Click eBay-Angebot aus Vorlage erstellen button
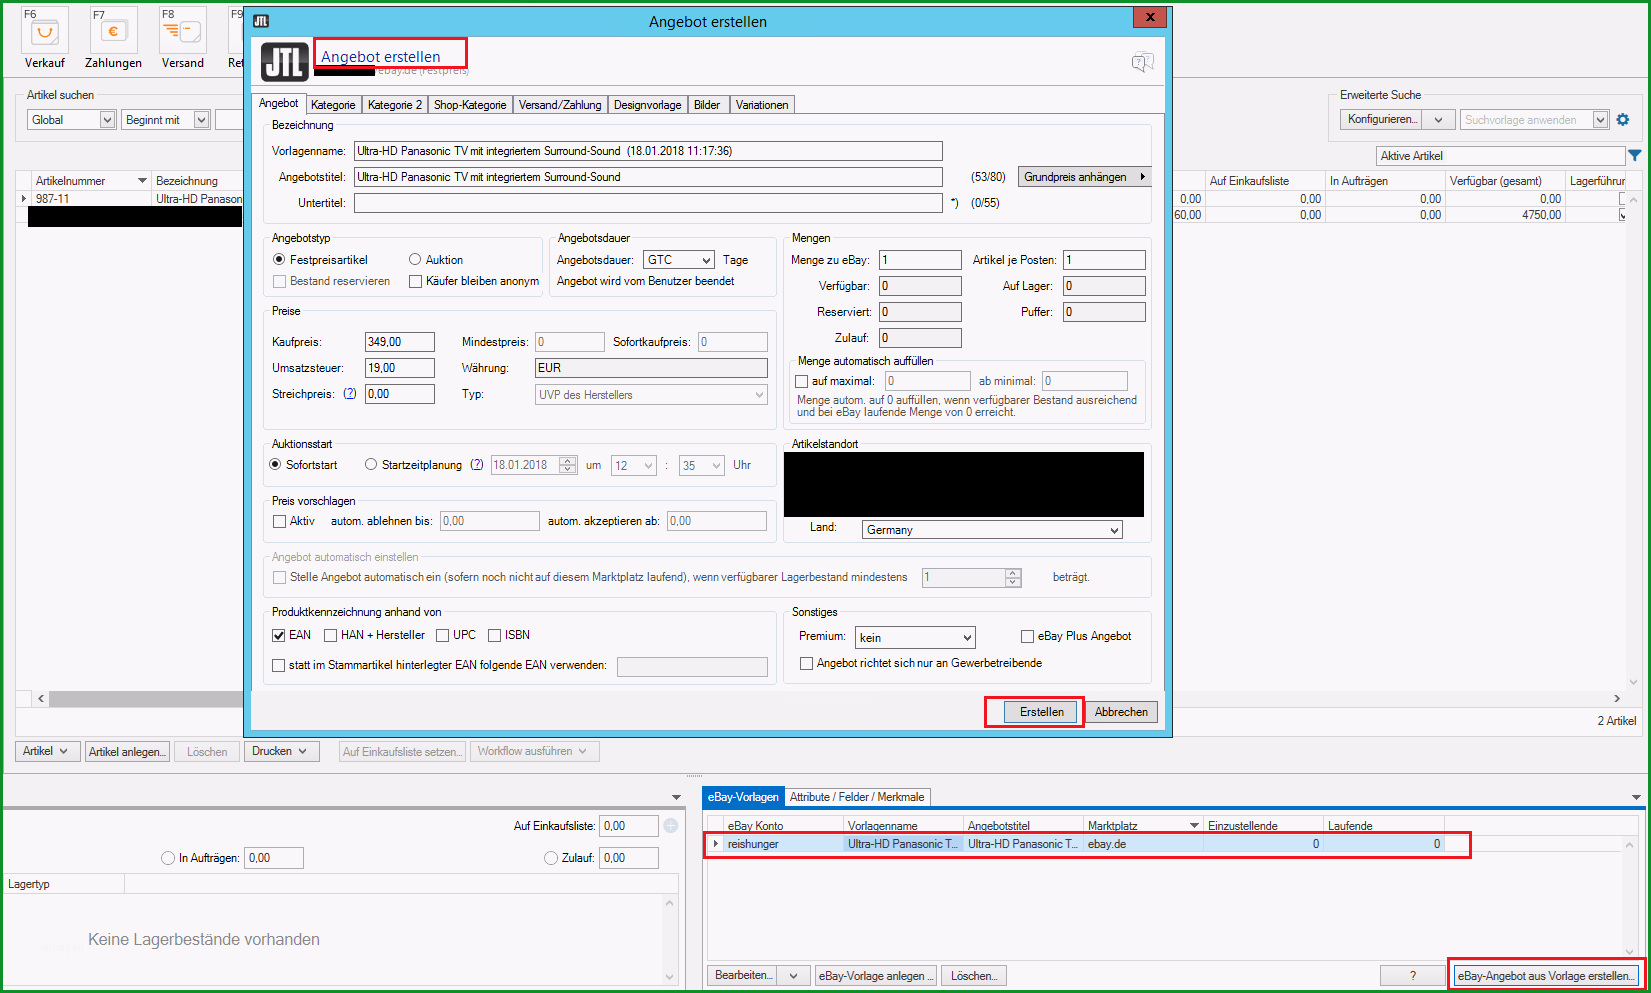 pyautogui.click(x=1546, y=976)
